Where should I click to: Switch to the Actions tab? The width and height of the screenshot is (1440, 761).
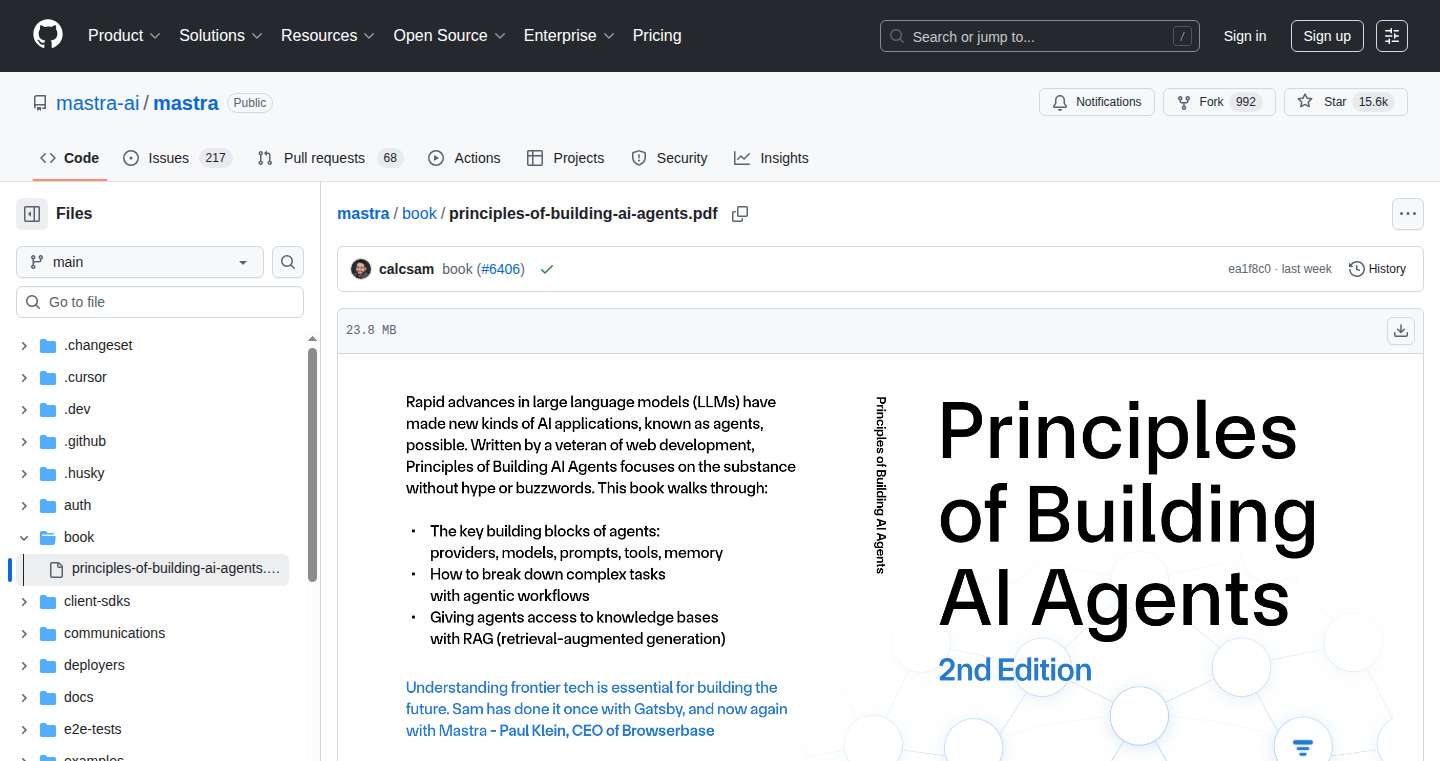coord(464,158)
